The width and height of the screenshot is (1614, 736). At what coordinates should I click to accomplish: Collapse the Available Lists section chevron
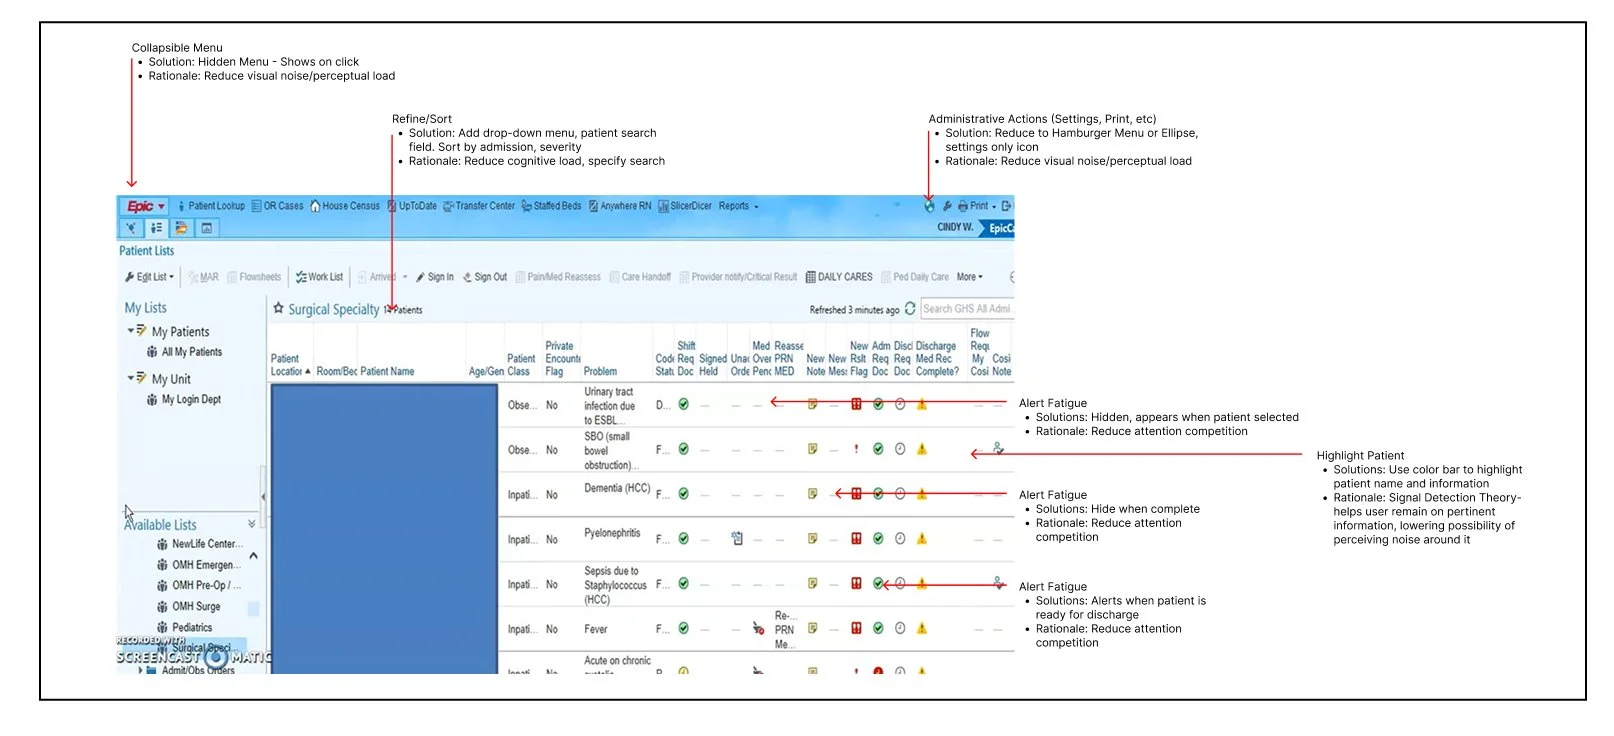point(252,524)
